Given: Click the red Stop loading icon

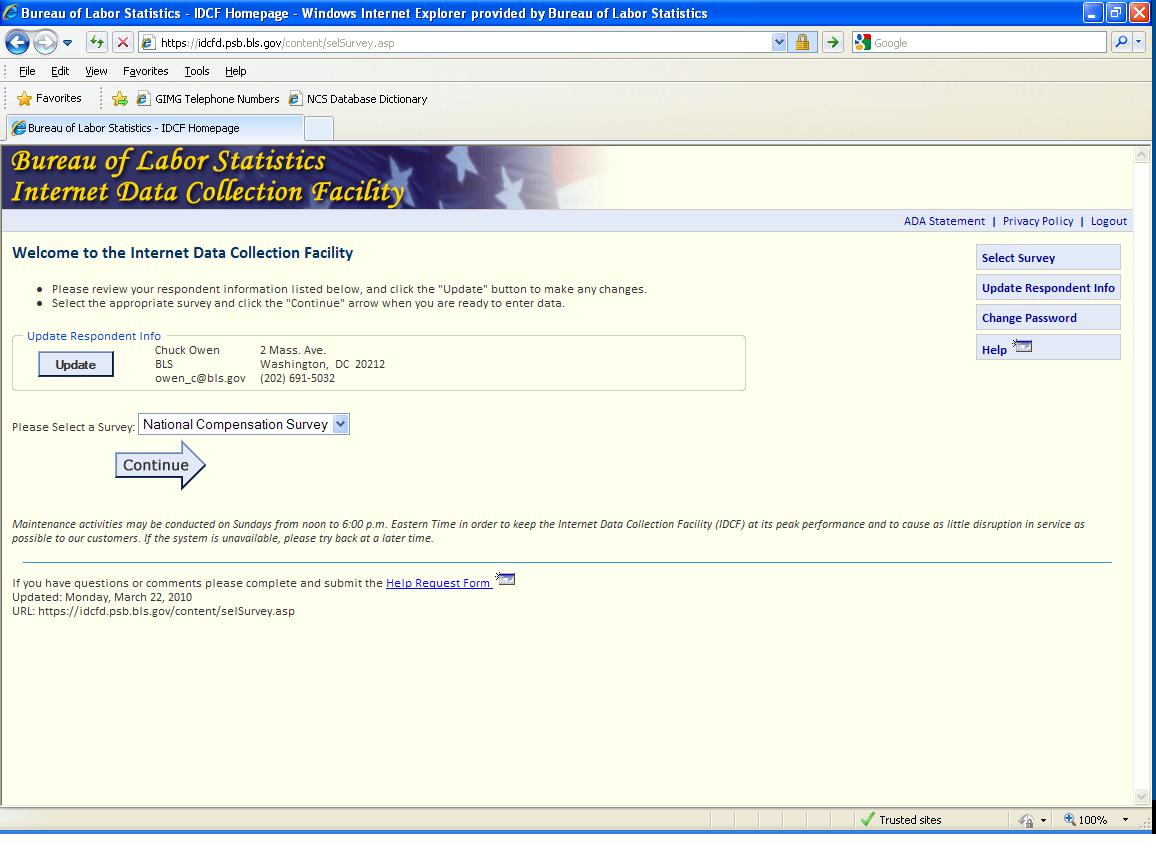Looking at the screenshot, I should (123, 42).
